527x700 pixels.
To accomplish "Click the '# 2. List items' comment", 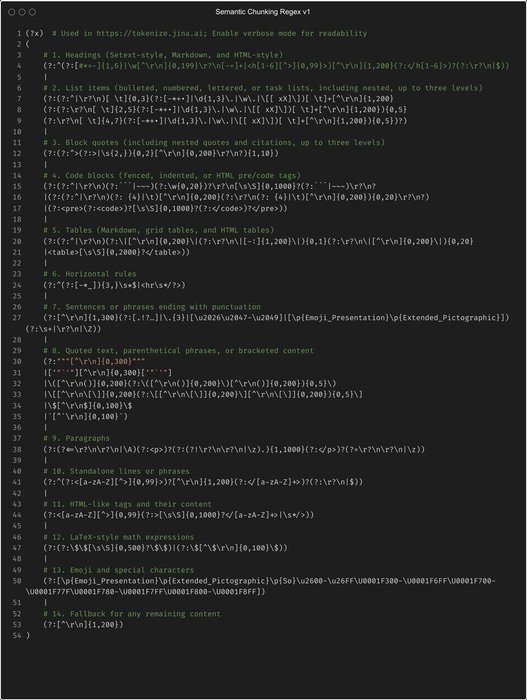I will click(263, 88).
